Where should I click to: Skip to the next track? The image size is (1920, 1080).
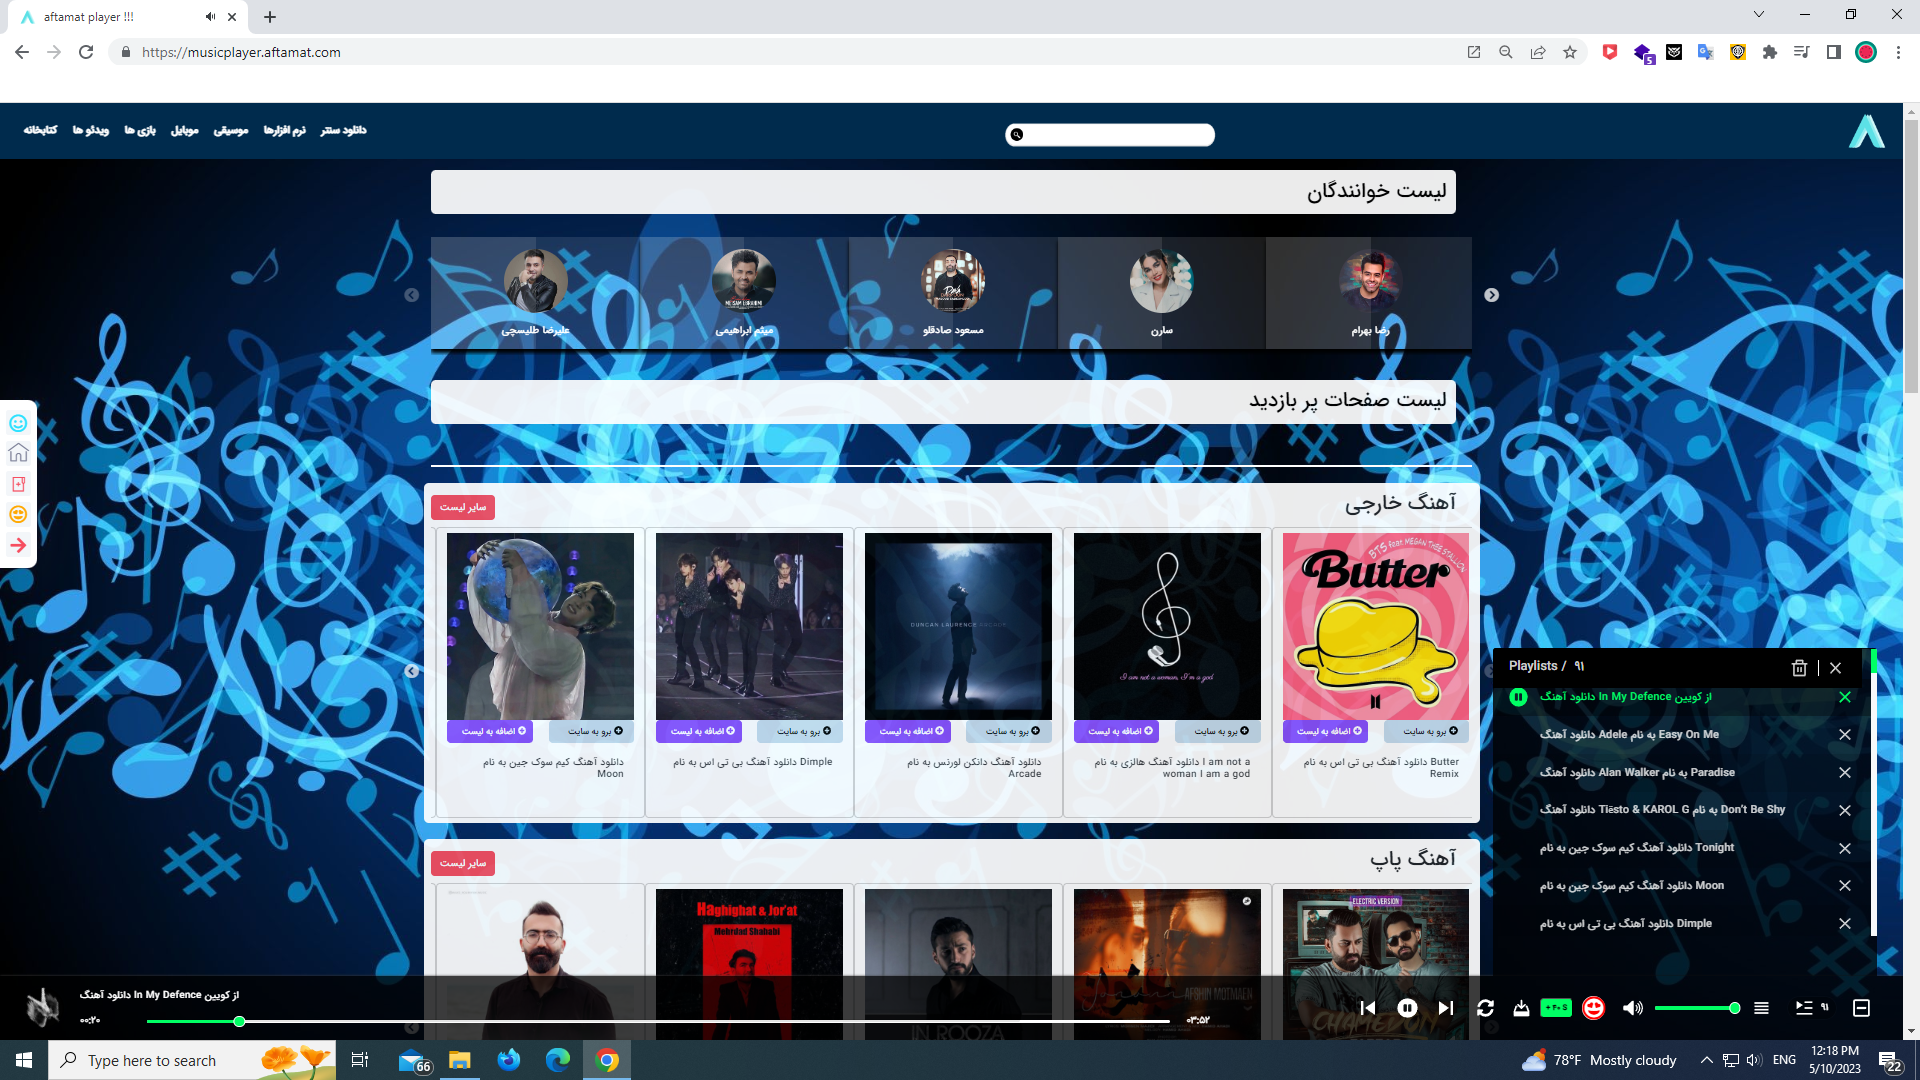(x=1445, y=1008)
